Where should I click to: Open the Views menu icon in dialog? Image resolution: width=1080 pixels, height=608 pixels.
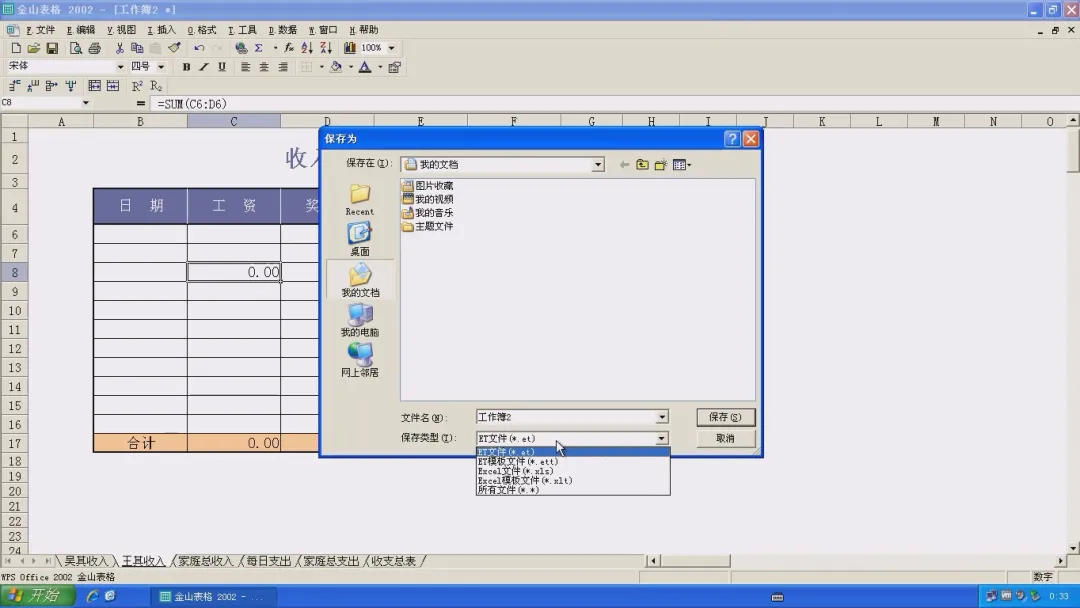(x=682, y=165)
